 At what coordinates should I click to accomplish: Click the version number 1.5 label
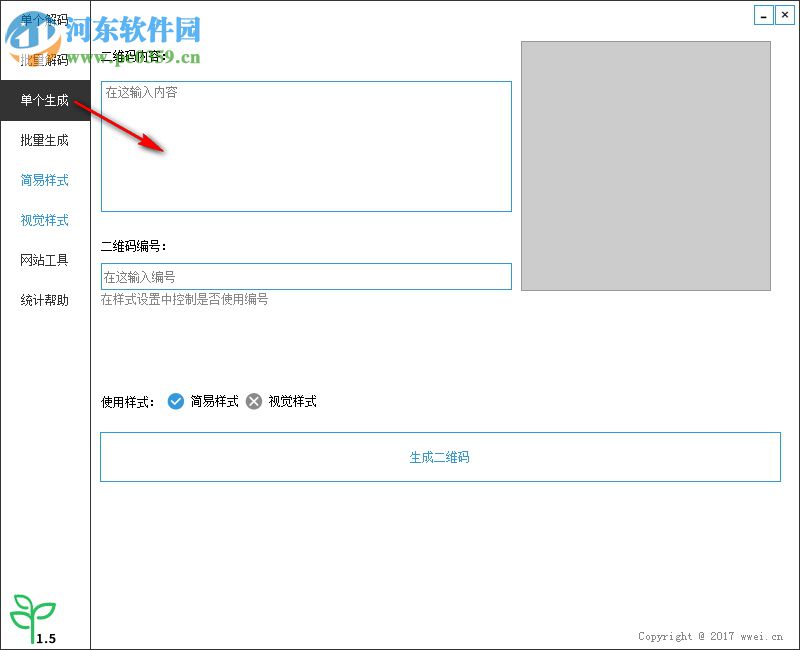coord(47,636)
